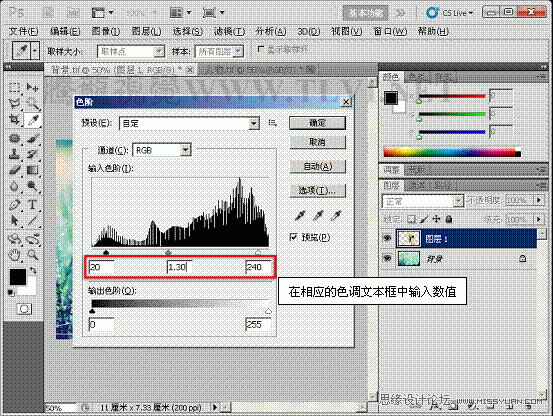This screenshot has width=553, height=416.
Task: Select the History Brush tool
Action: [32, 154]
